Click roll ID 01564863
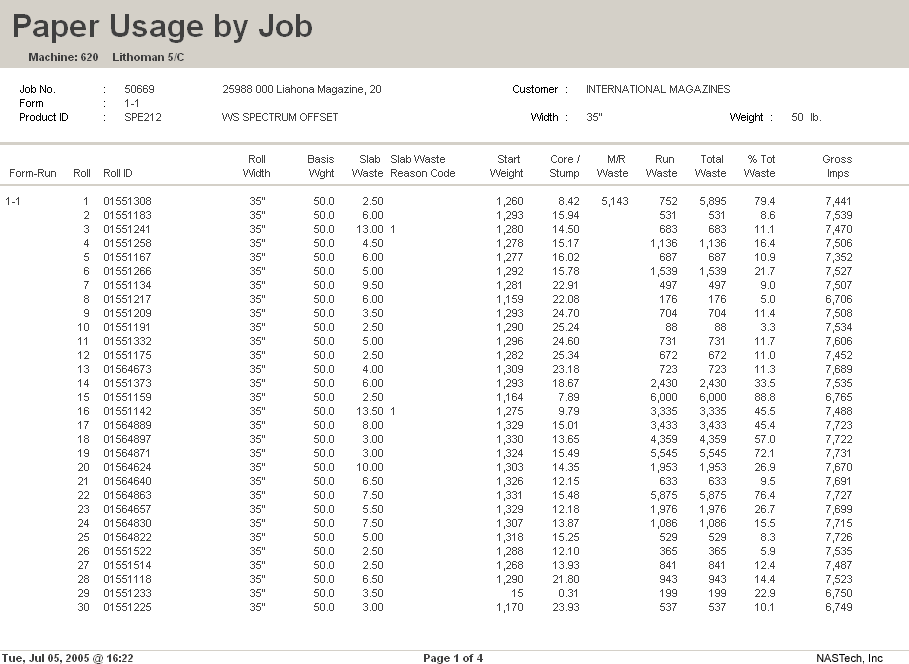 128,495
